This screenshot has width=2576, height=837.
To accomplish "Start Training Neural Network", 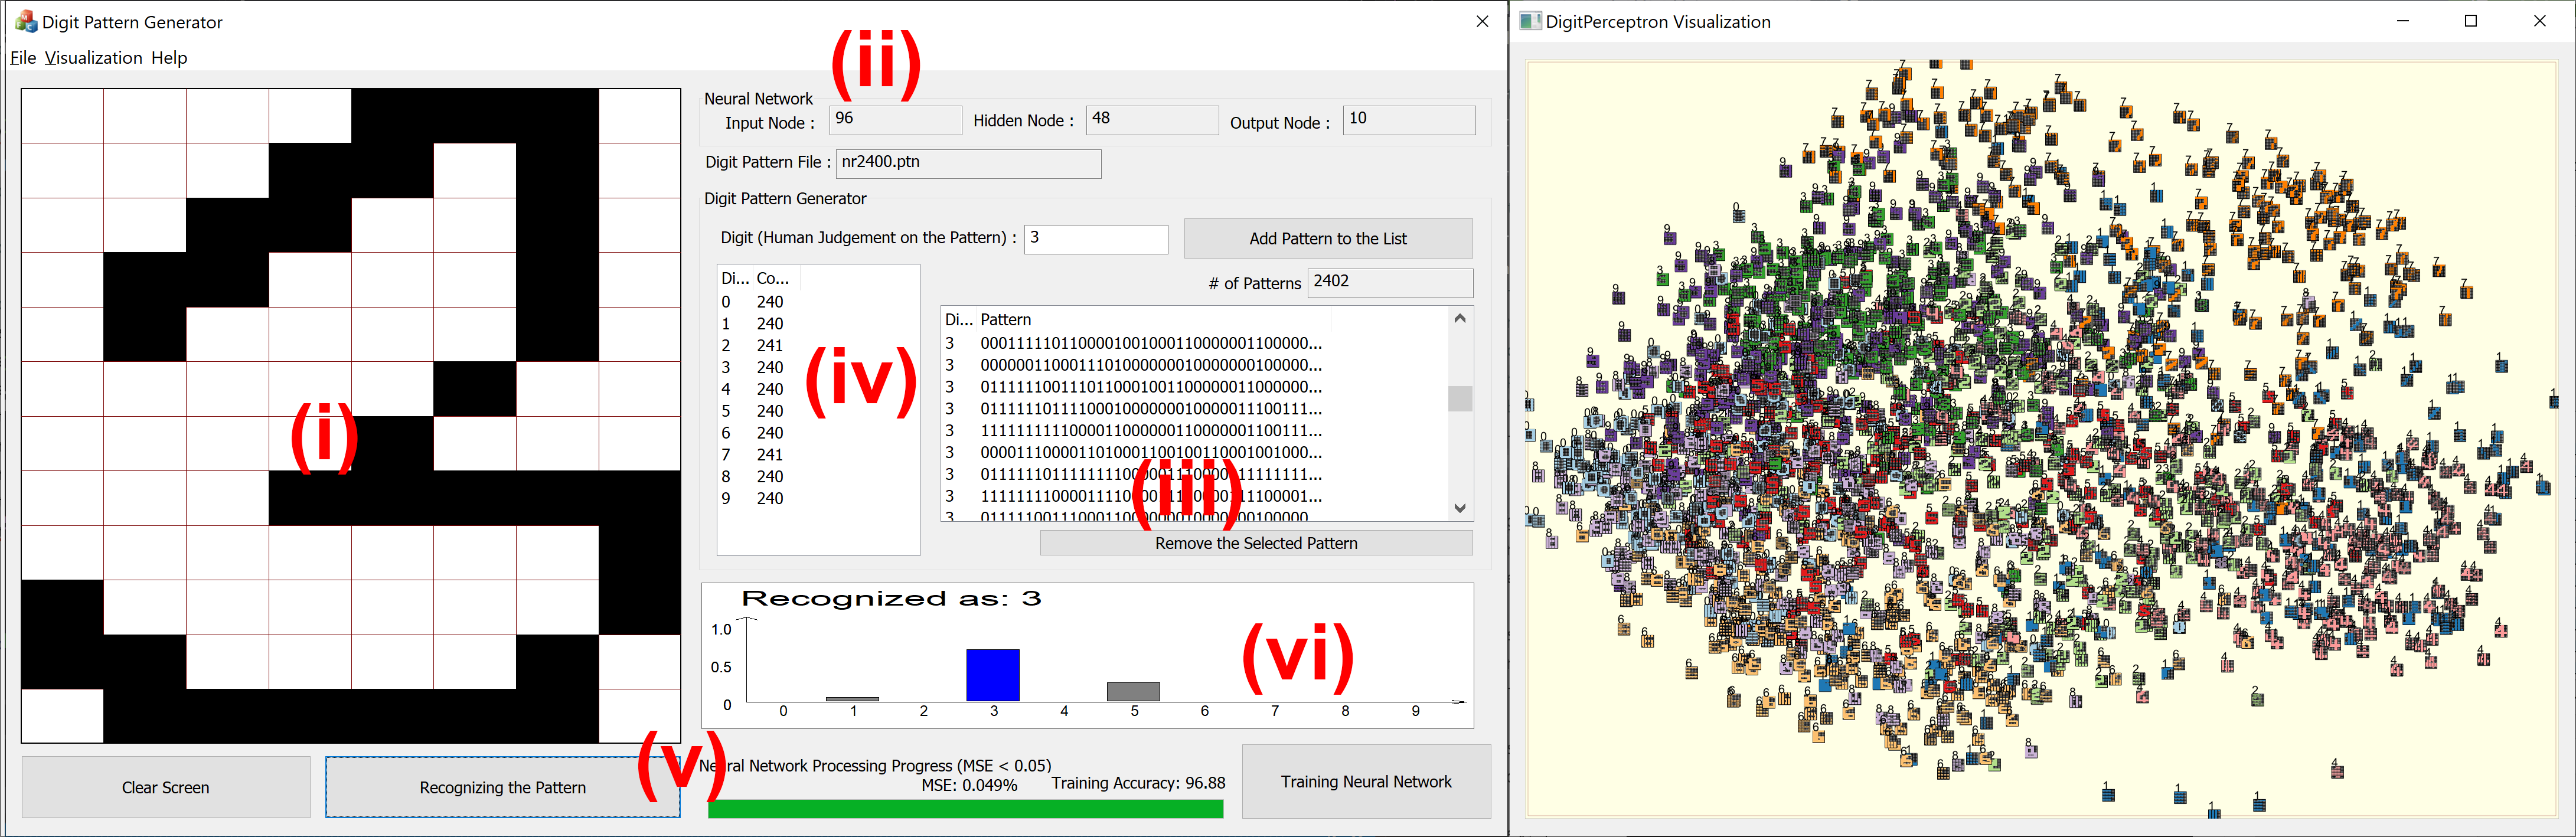I will point(1365,781).
